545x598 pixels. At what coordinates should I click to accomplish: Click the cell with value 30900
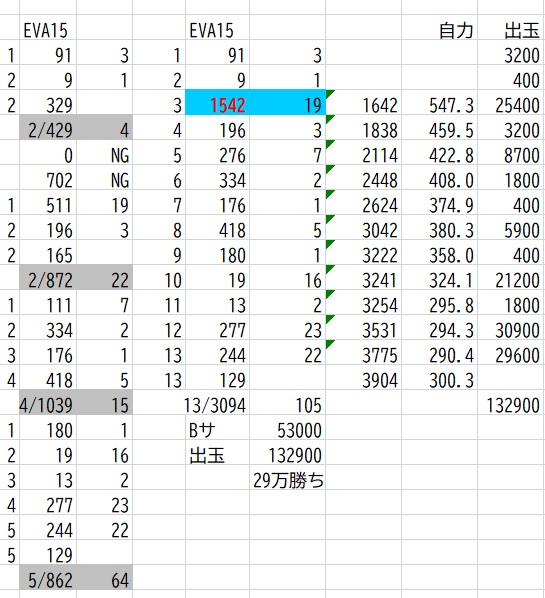tap(511, 330)
